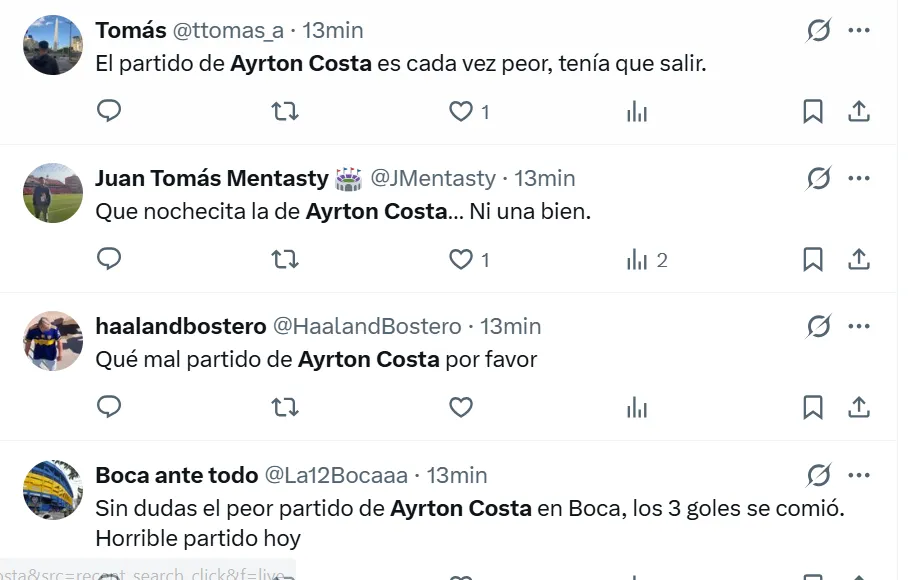View analytics for Juan Tomás Mentasty's tweet

point(637,260)
